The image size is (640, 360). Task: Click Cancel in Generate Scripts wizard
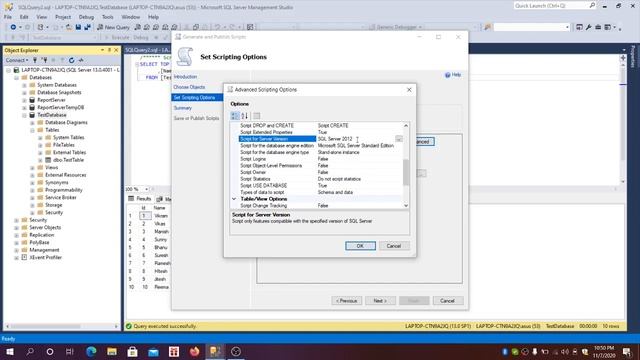pyautogui.click(x=448, y=301)
